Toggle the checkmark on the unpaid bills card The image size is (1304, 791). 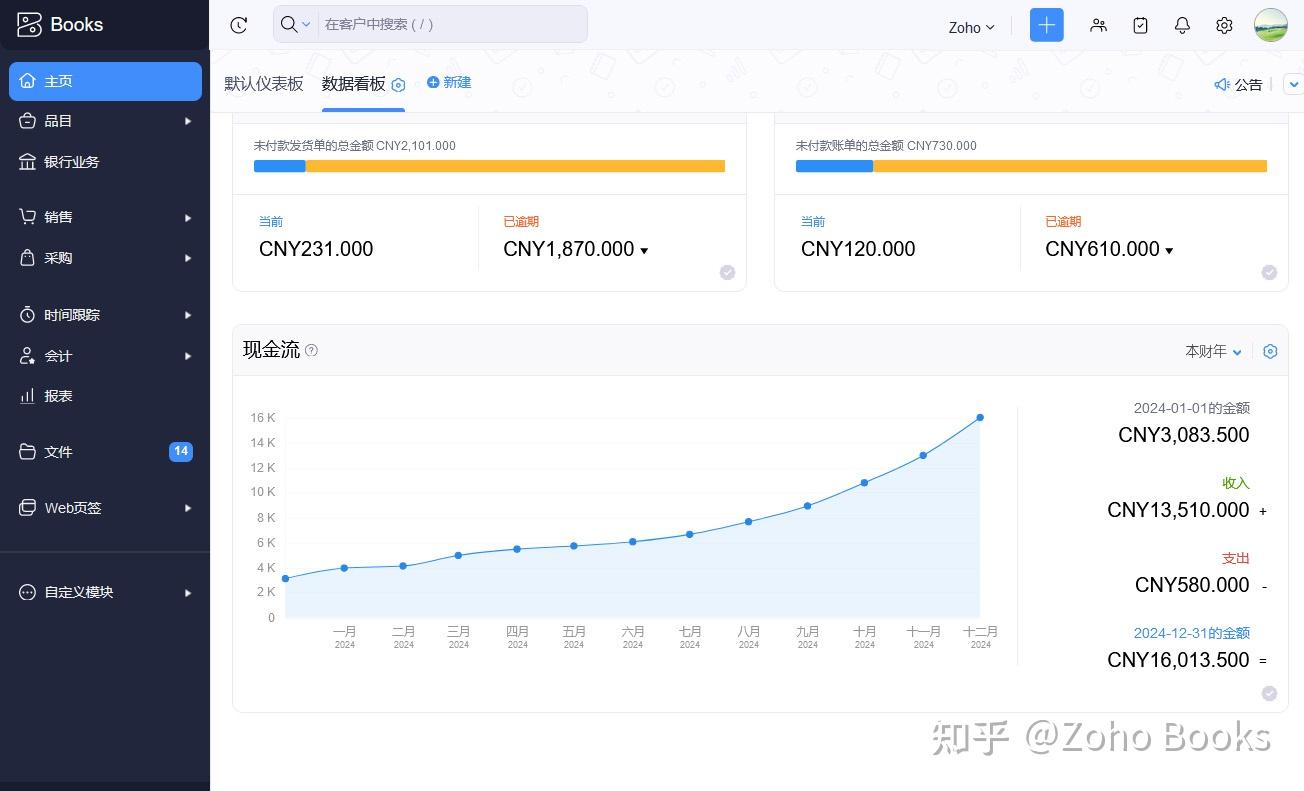[1269, 271]
